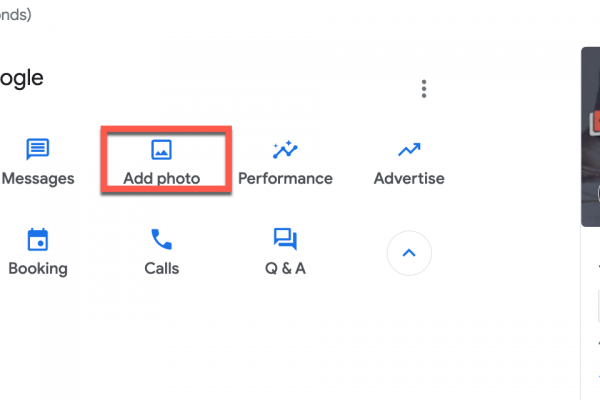Click the Performance text label
Viewport: 600px width, 400px height.
click(285, 179)
